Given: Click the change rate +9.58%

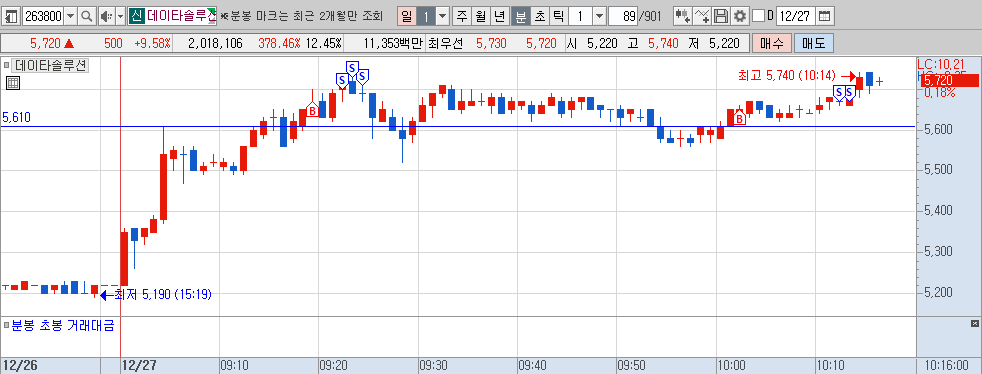Looking at the screenshot, I should coord(152,44).
